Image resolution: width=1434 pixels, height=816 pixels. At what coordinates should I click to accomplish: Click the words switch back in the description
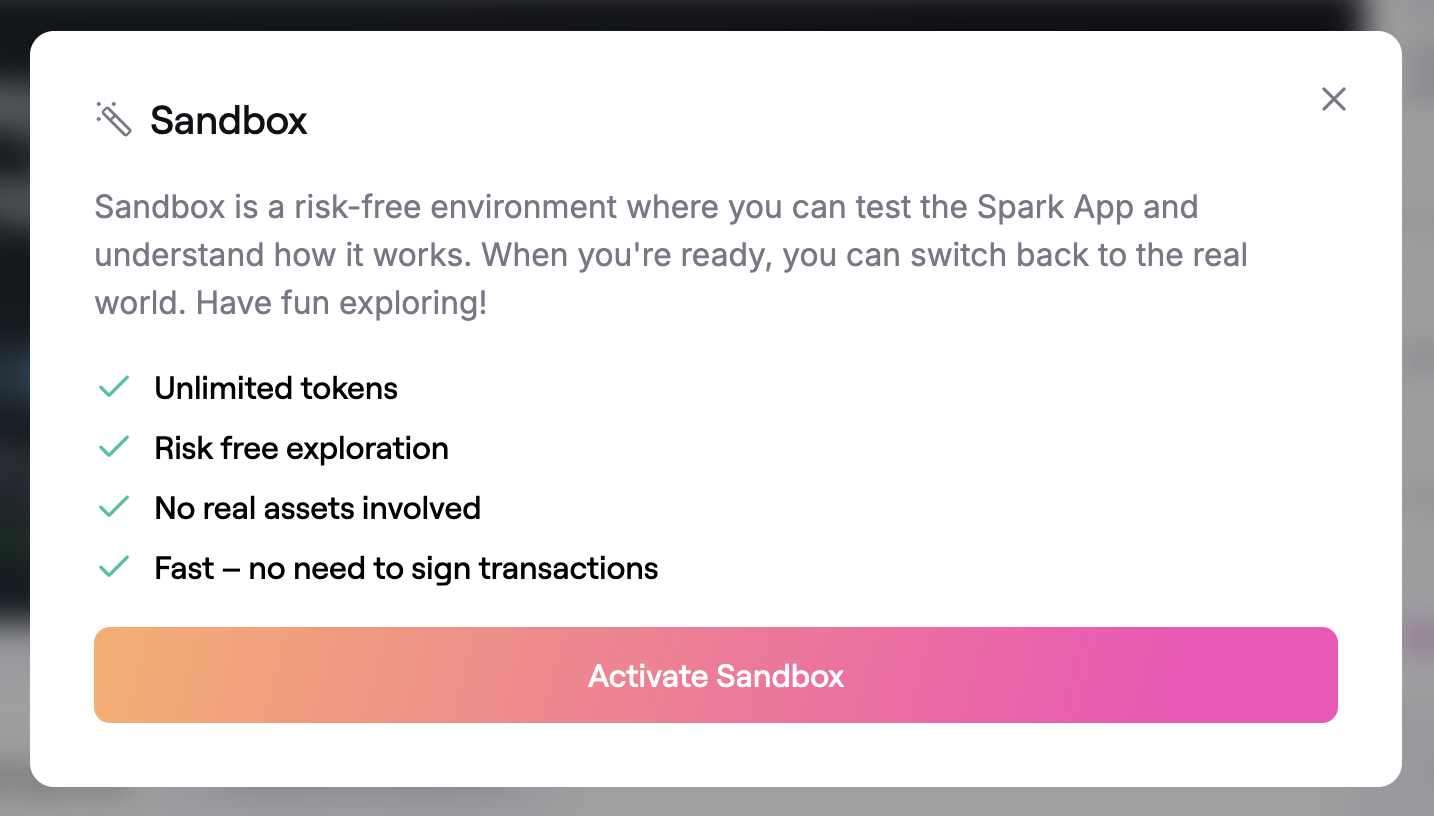coord(959,255)
